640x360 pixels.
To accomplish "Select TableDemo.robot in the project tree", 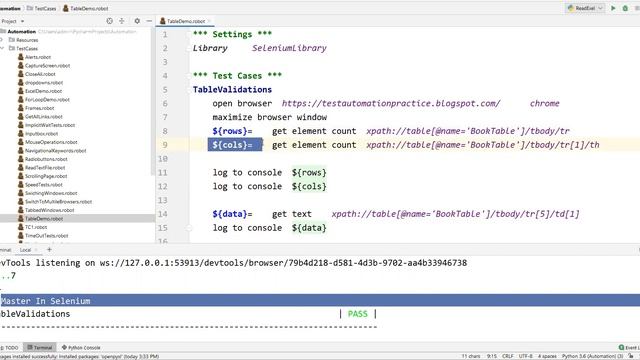I will [44, 219].
